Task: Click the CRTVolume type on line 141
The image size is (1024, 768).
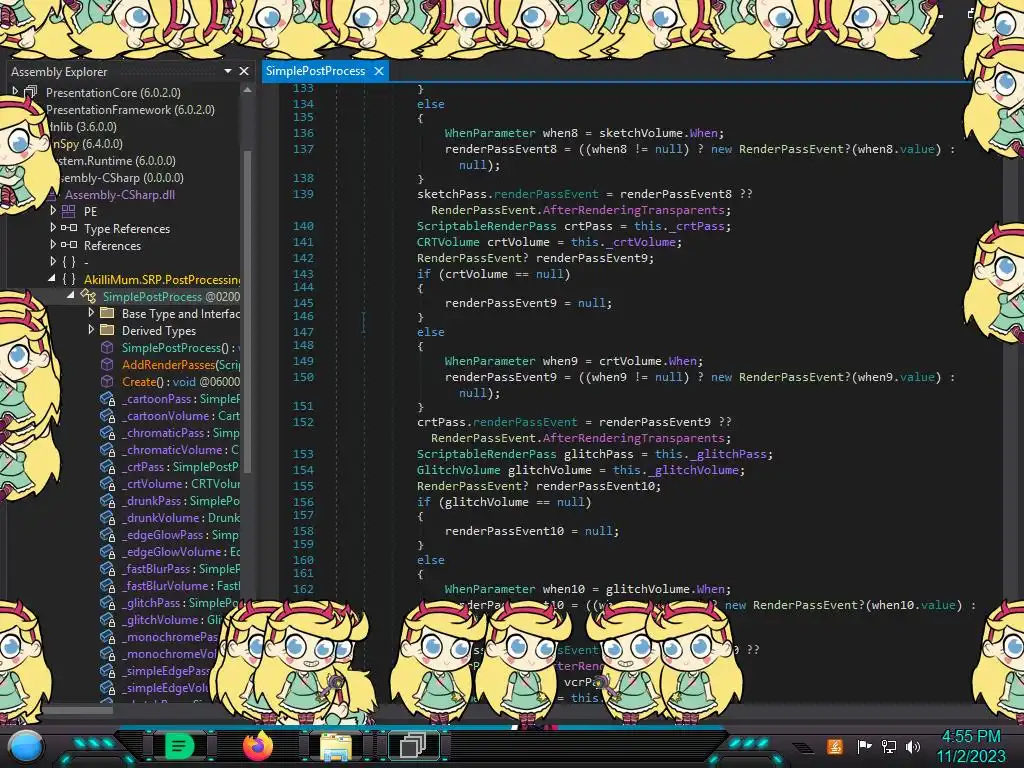Action: pos(448,242)
